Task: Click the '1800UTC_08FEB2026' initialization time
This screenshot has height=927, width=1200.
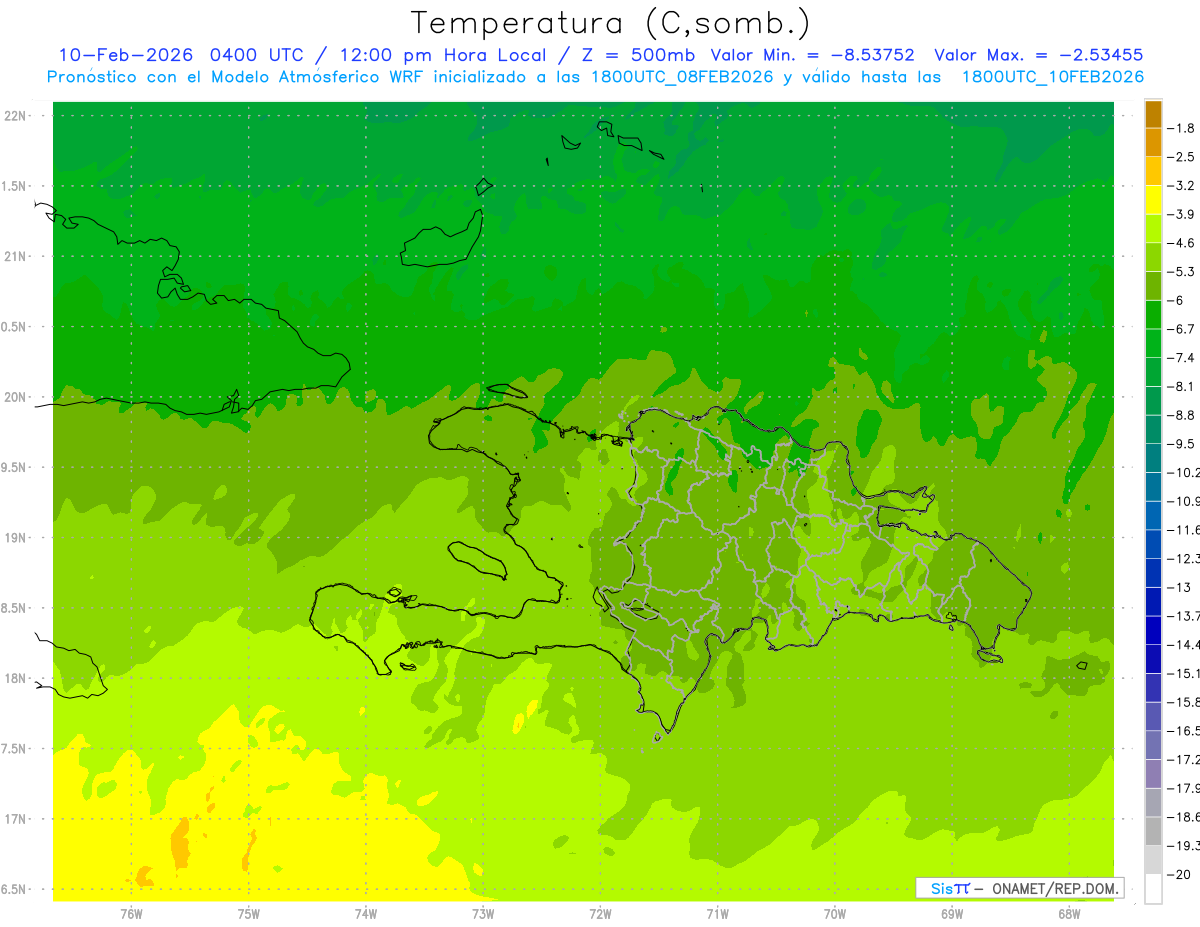Action: pos(682,77)
